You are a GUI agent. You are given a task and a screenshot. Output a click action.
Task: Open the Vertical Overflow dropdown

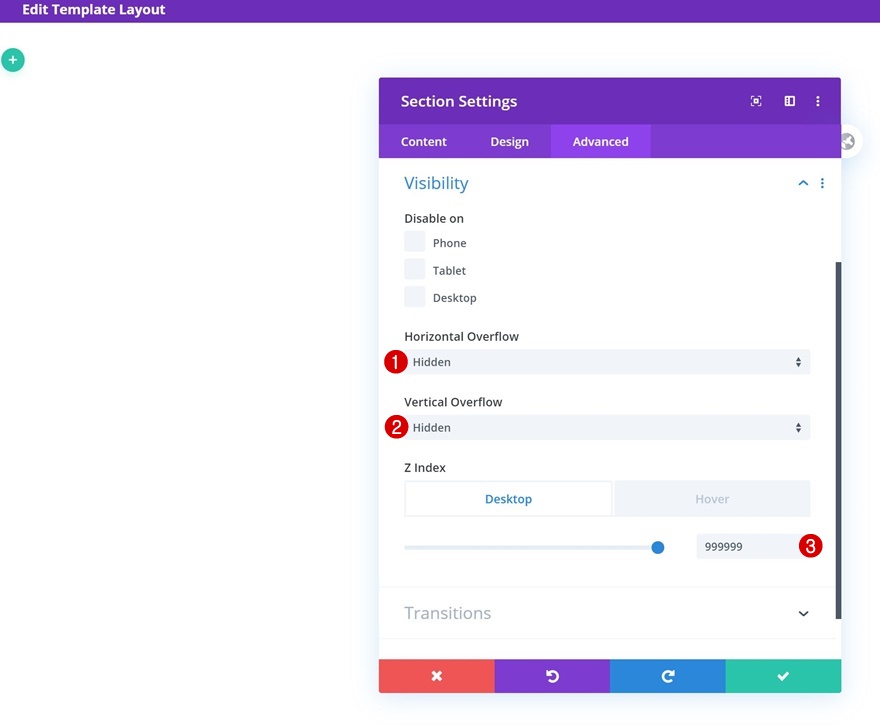[x=607, y=428]
